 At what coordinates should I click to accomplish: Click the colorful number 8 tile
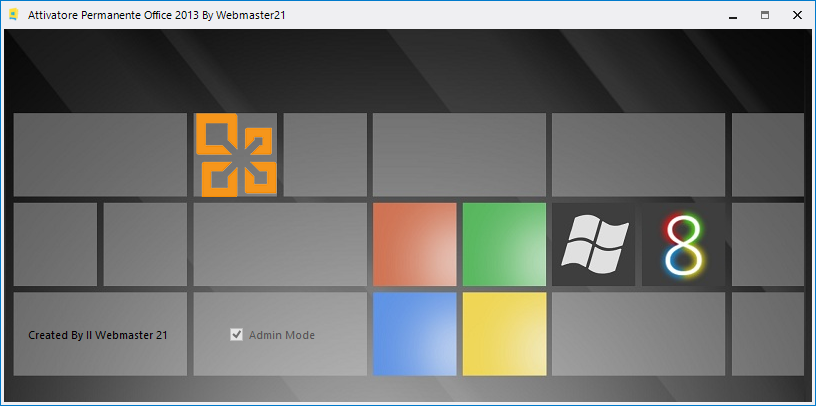point(683,245)
